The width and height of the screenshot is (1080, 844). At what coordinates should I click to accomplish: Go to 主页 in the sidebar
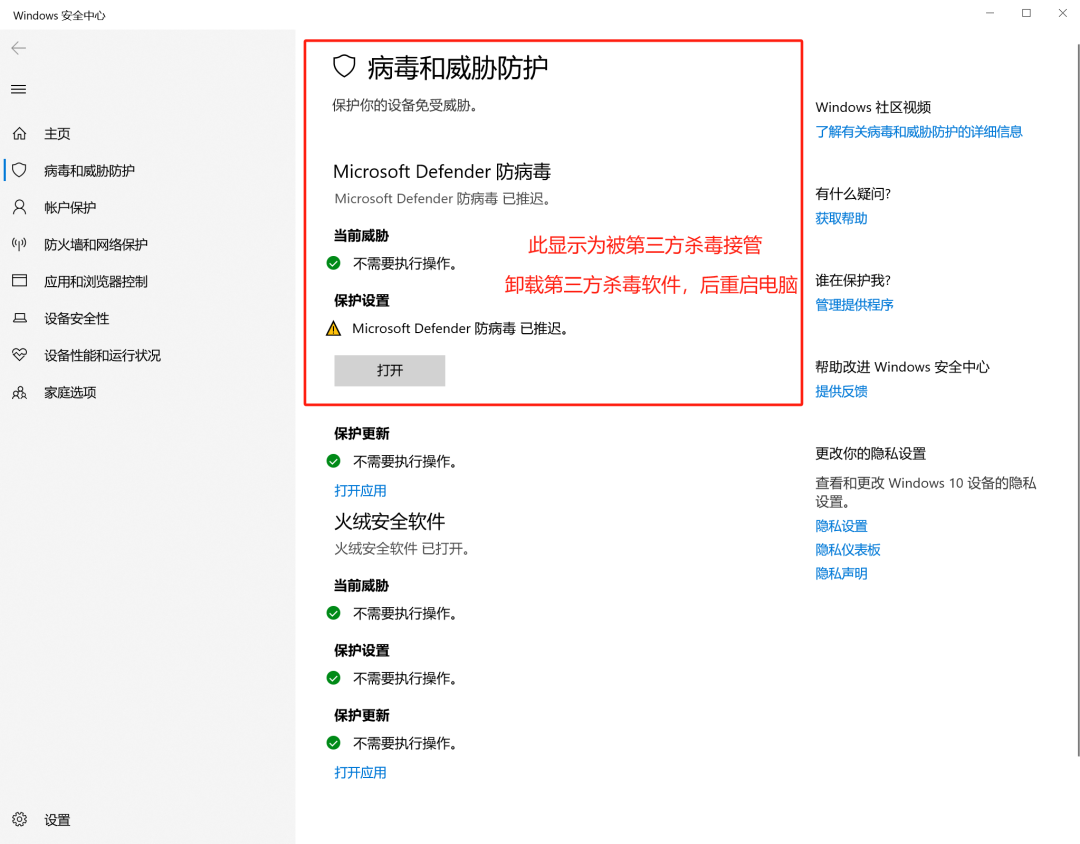[57, 134]
